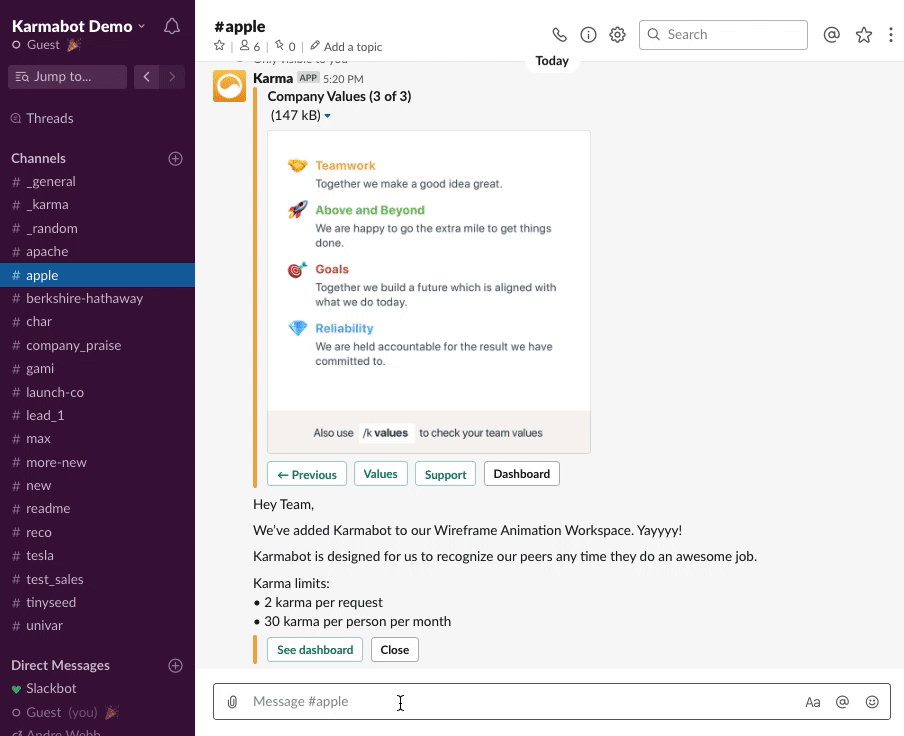The width and height of the screenshot is (904, 736).
Task: Click the See dashboard button
Action: (x=315, y=650)
